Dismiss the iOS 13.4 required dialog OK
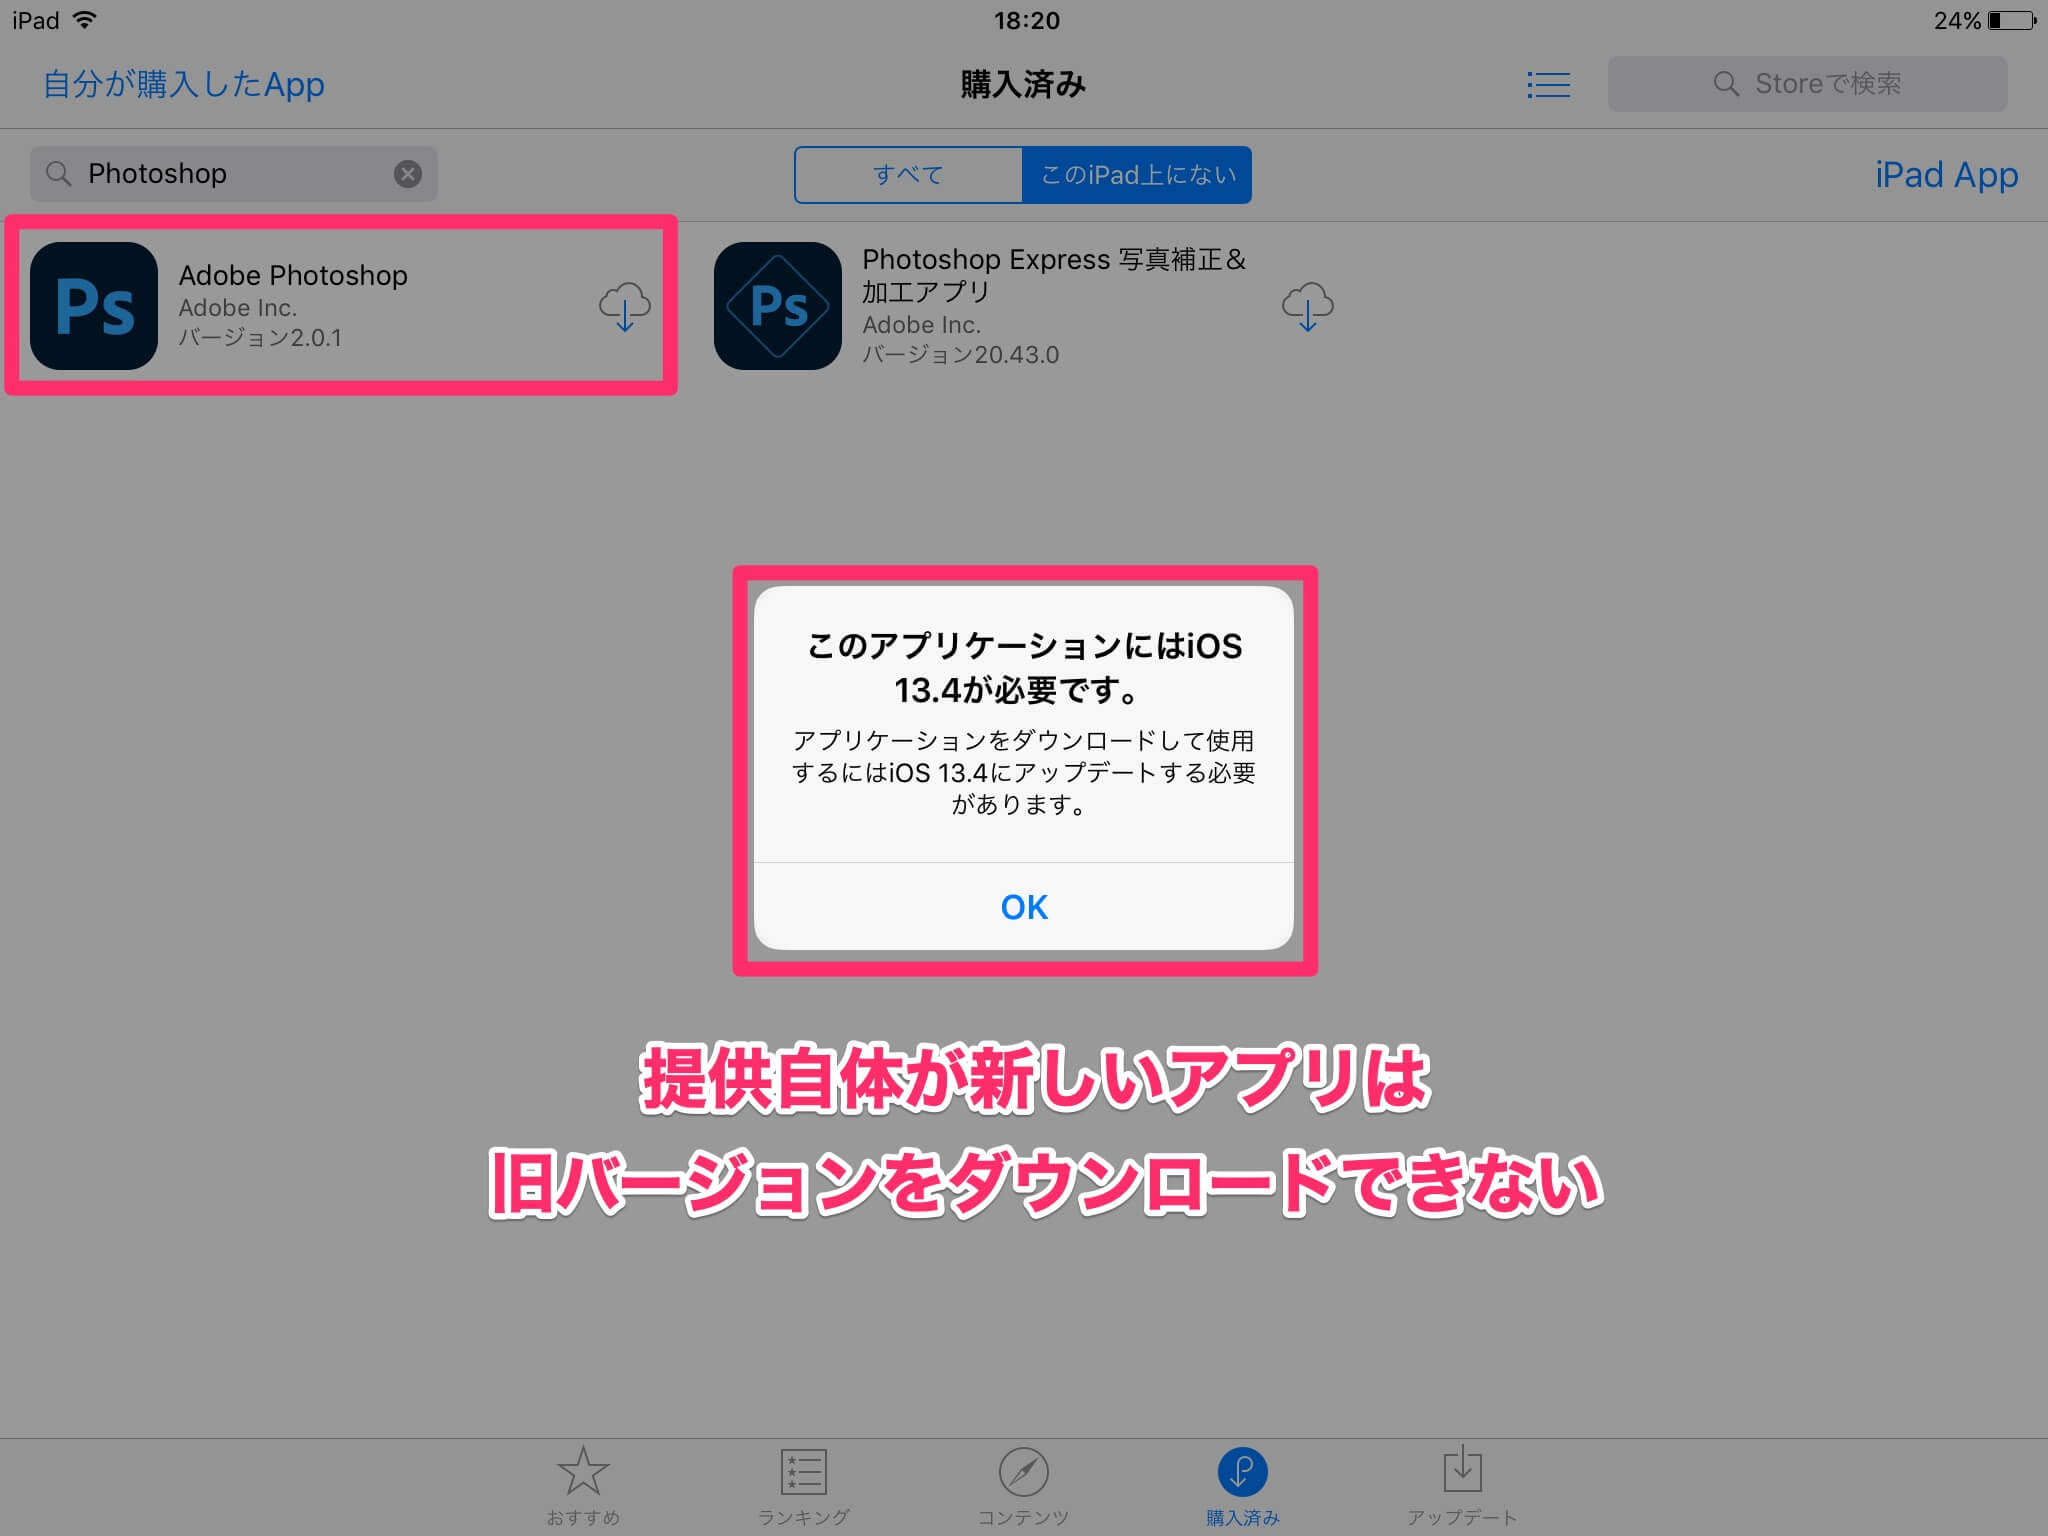Screen dimensions: 2048x1536 coord(1024,905)
